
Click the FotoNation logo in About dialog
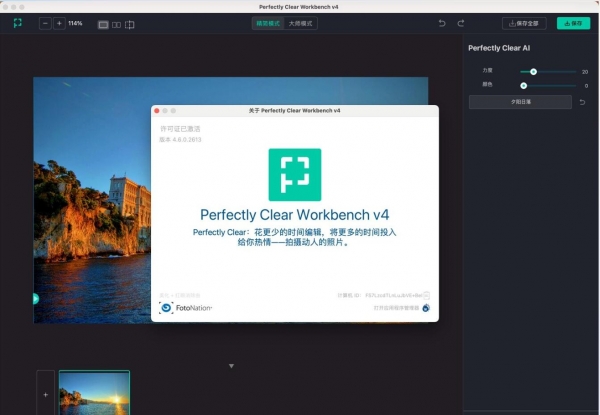point(186,308)
